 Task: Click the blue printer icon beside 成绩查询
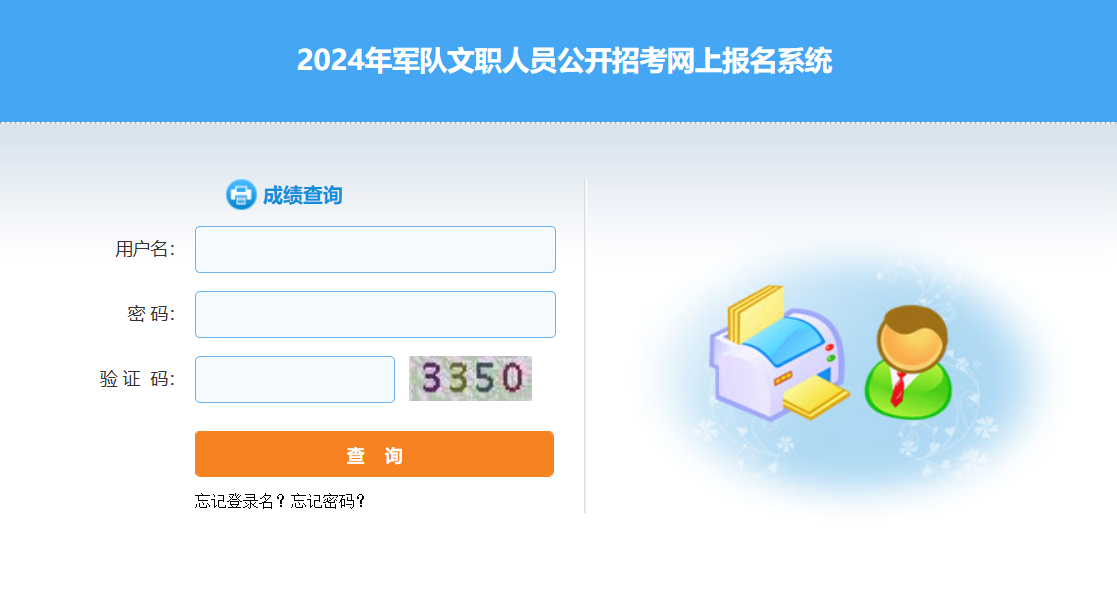tap(241, 195)
